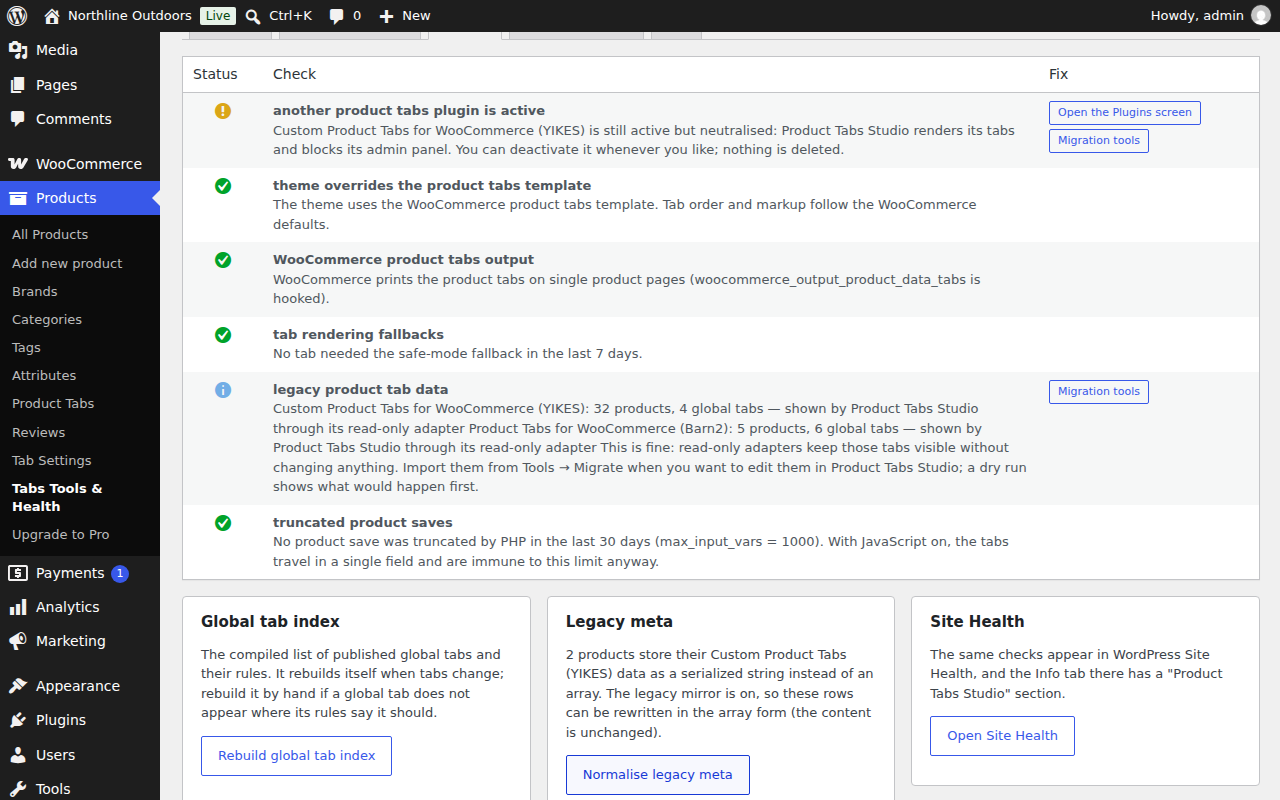This screenshot has width=1280, height=800.
Task: Click the Media sidebar icon
Action: [x=18, y=50]
